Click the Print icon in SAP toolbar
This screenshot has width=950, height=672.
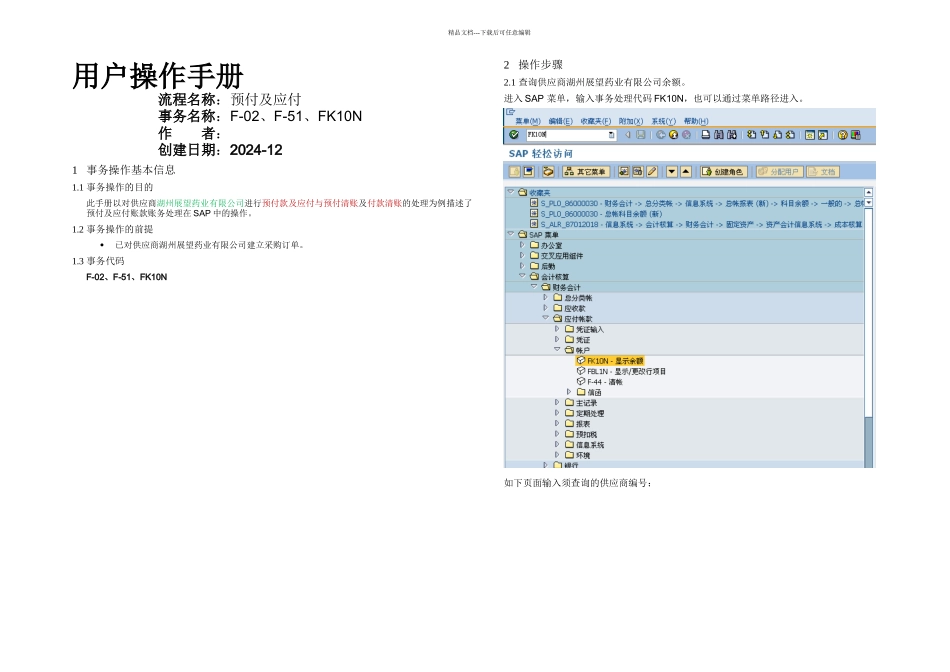tap(705, 134)
